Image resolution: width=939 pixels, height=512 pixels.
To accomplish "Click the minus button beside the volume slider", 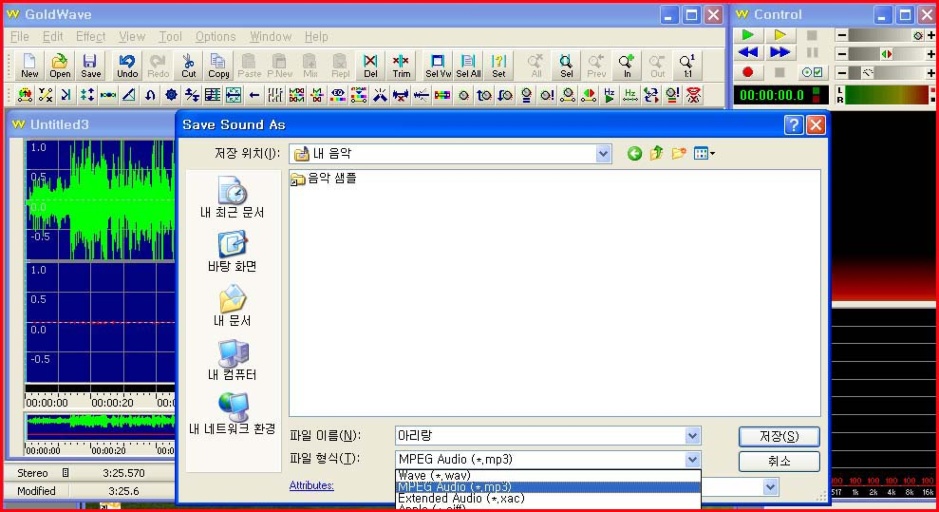I will pos(841,36).
